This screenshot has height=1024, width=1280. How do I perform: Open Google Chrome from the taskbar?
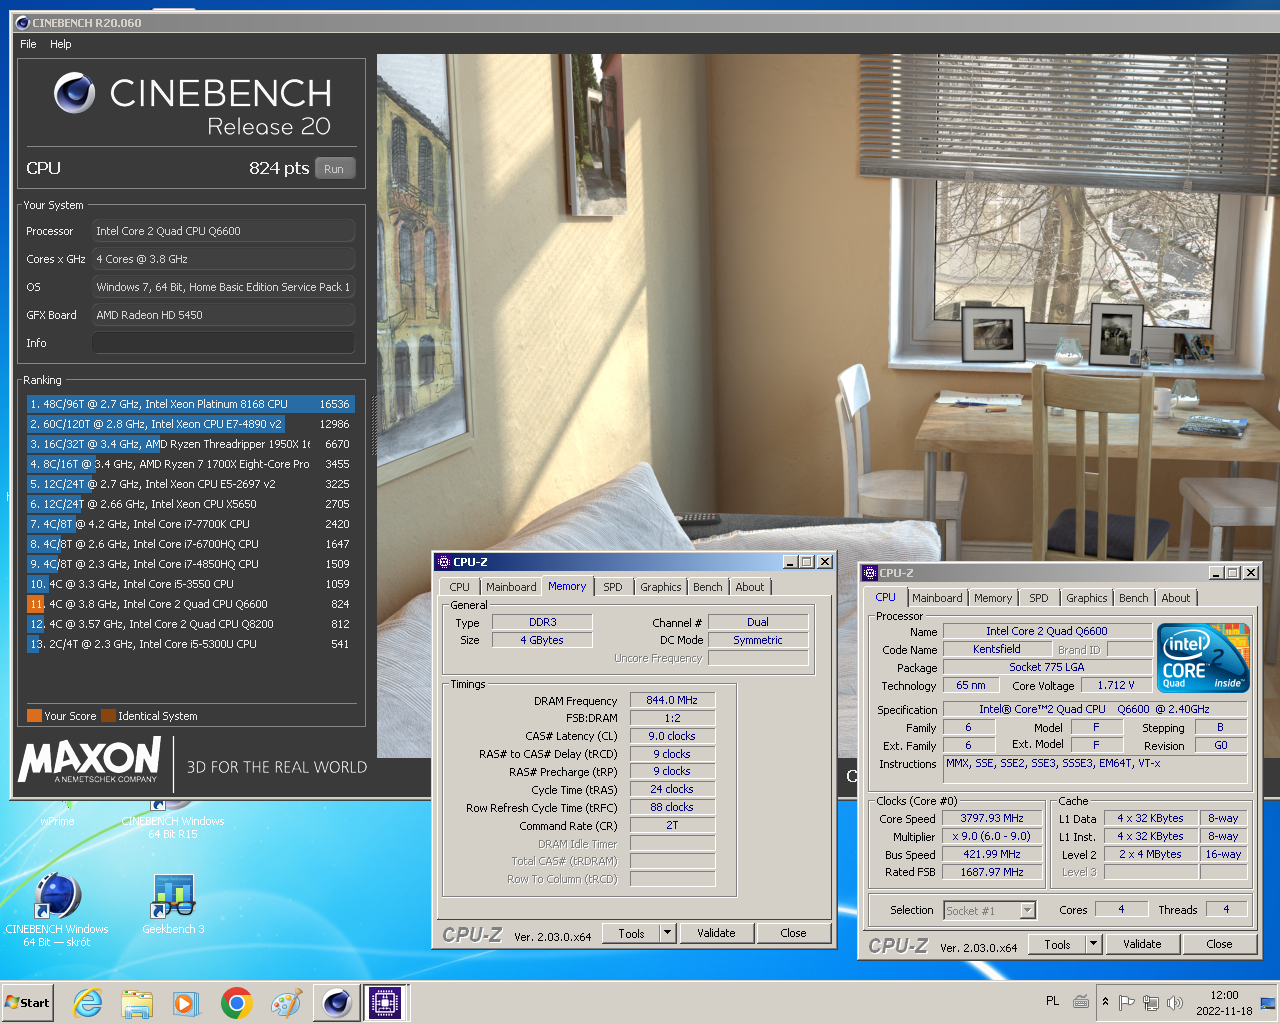click(x=237, y=1003)
